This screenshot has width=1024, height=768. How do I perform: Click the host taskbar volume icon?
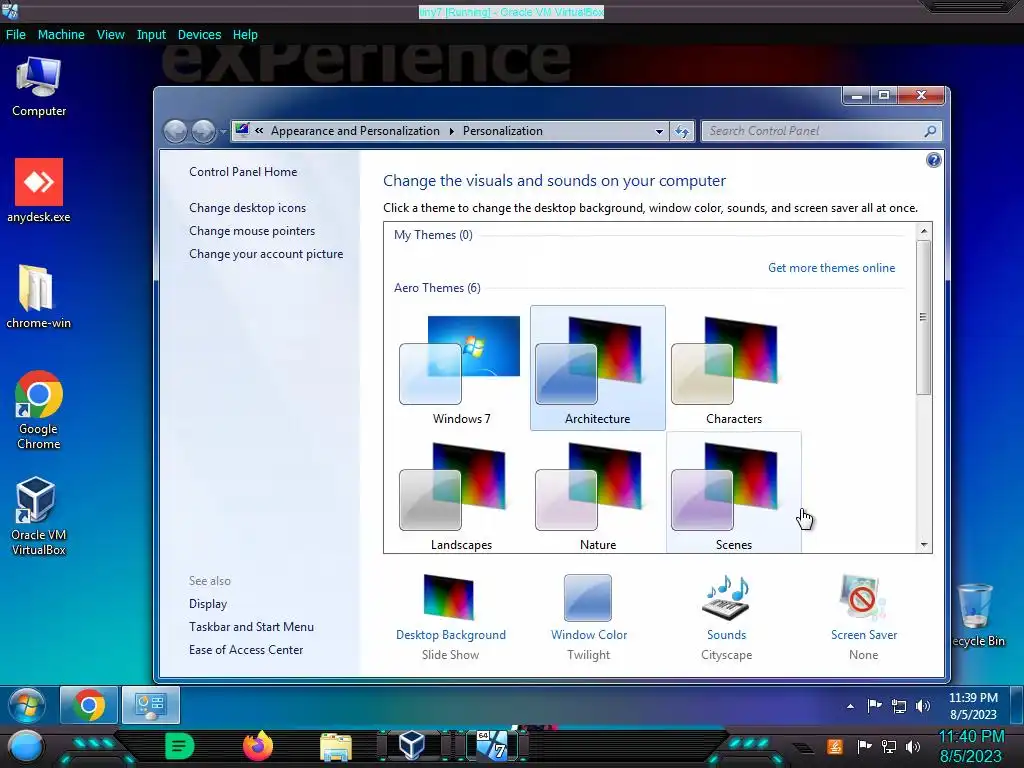[x=913, y=746]
